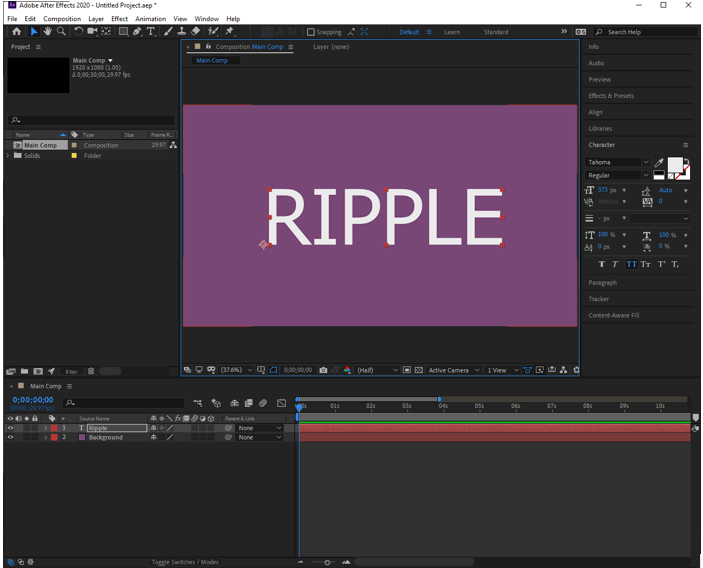Select the Hand tool

(47, 31)
